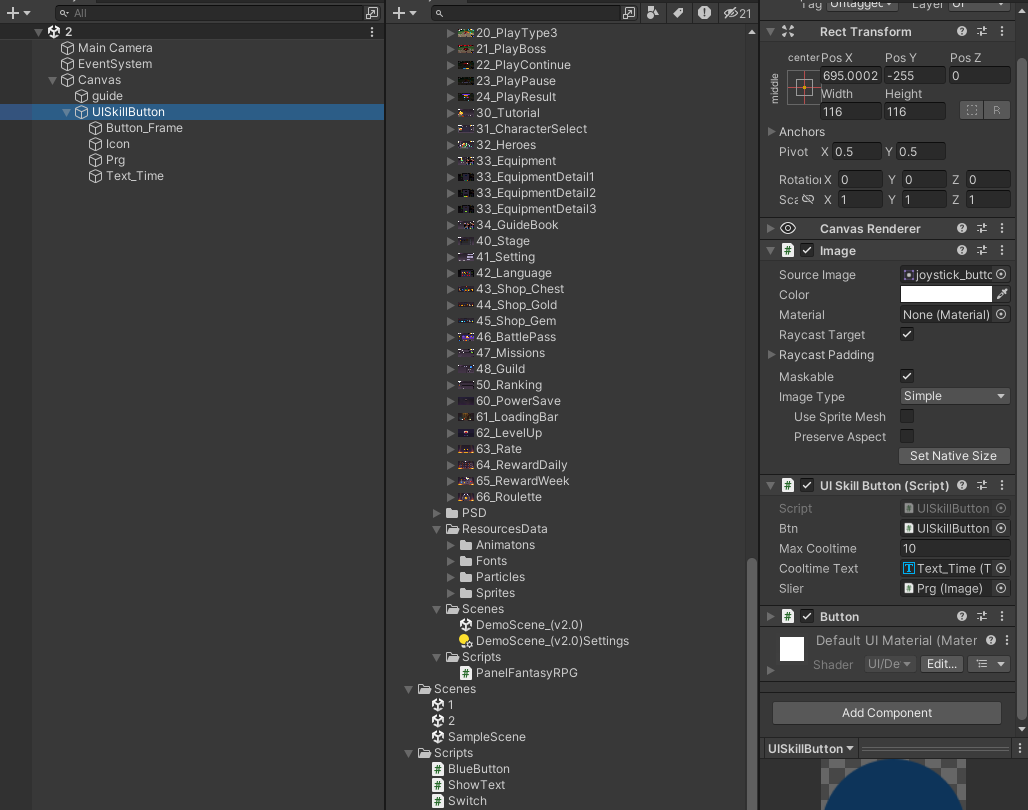Open UI Skill Button script help icon
The image size is (1028, 810).
pos(961,485)
